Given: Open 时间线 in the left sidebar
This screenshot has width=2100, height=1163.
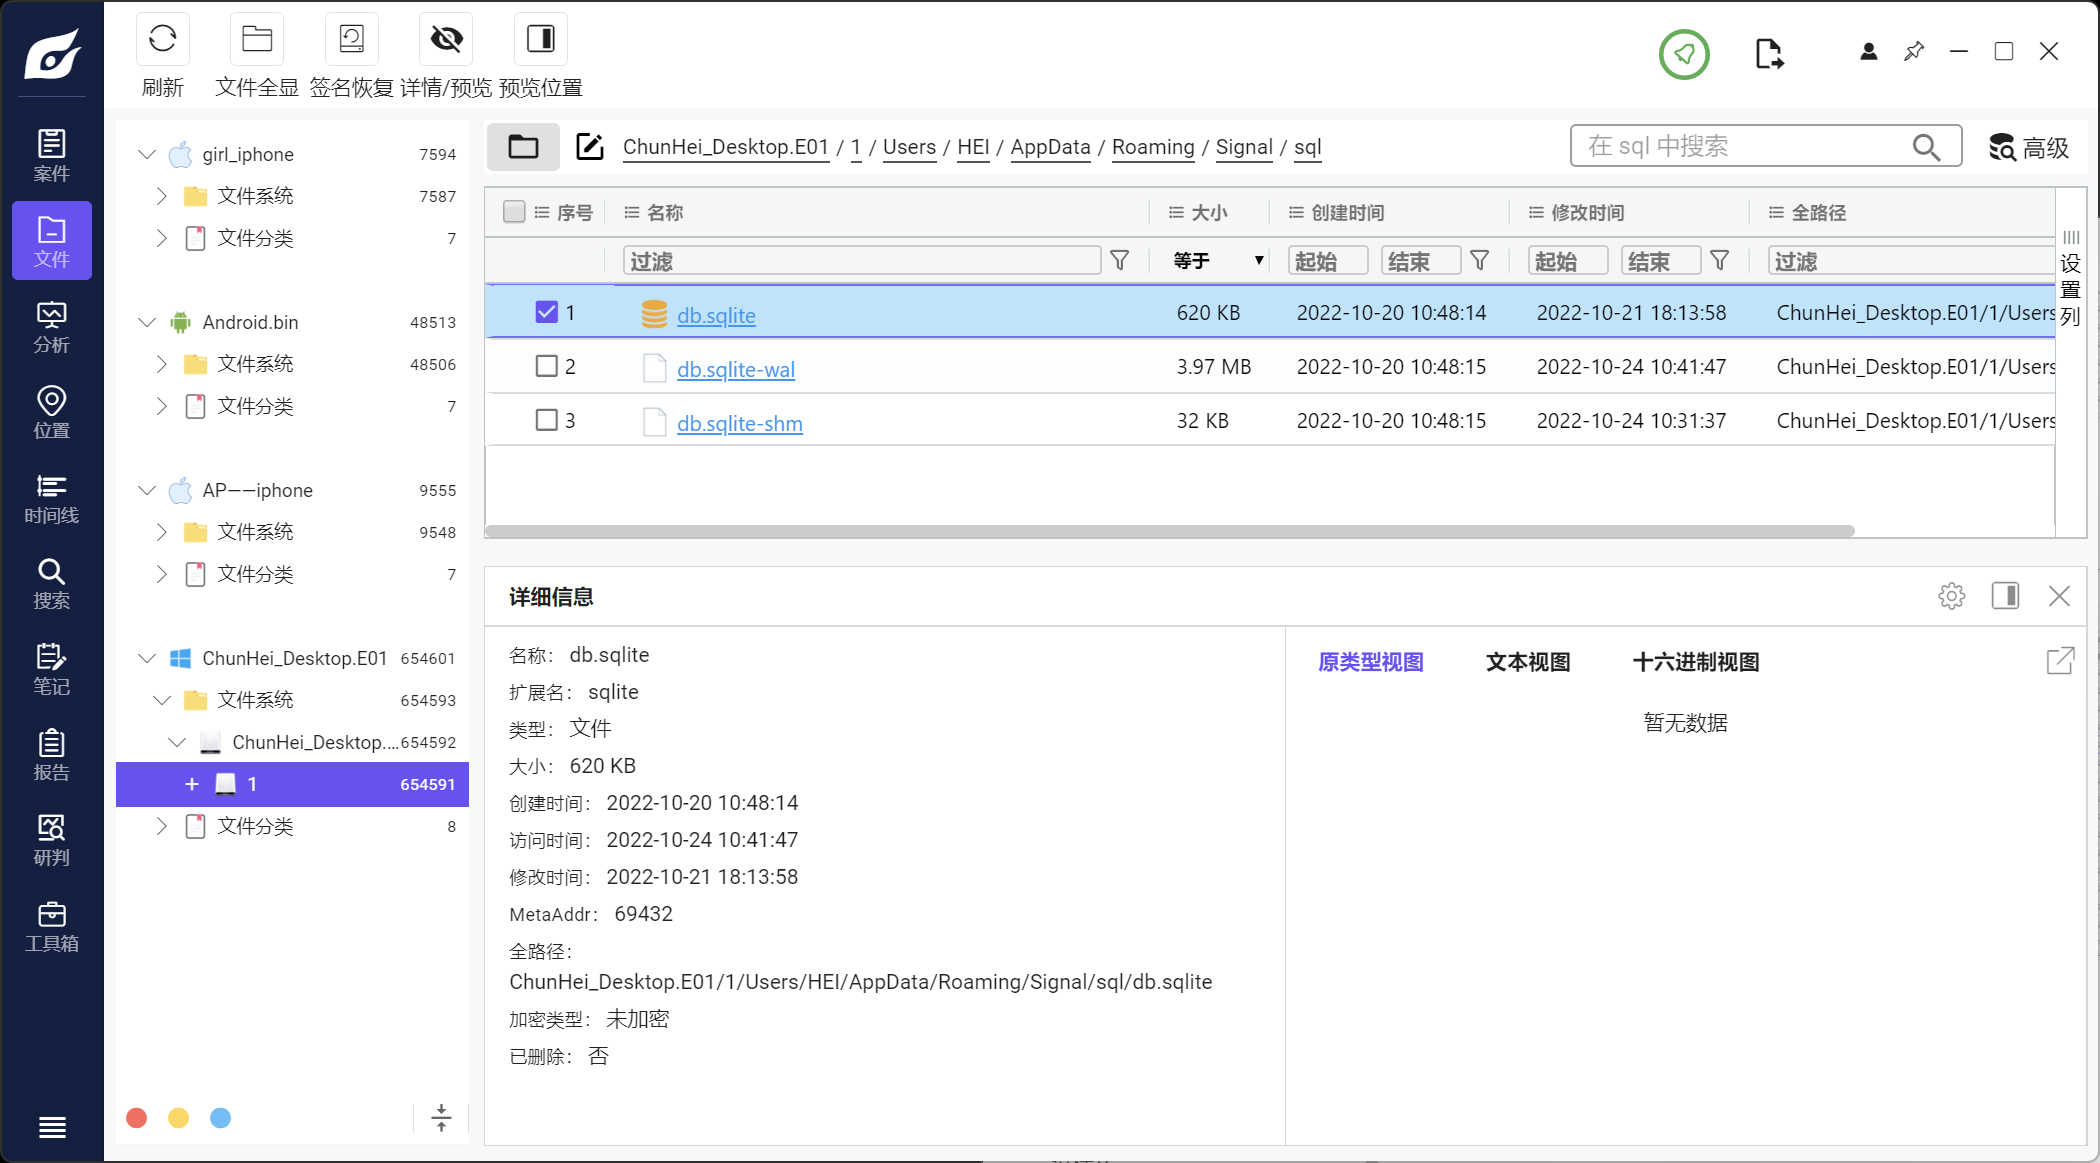Looking at the screenshot, I should click(x=52, y=498).
